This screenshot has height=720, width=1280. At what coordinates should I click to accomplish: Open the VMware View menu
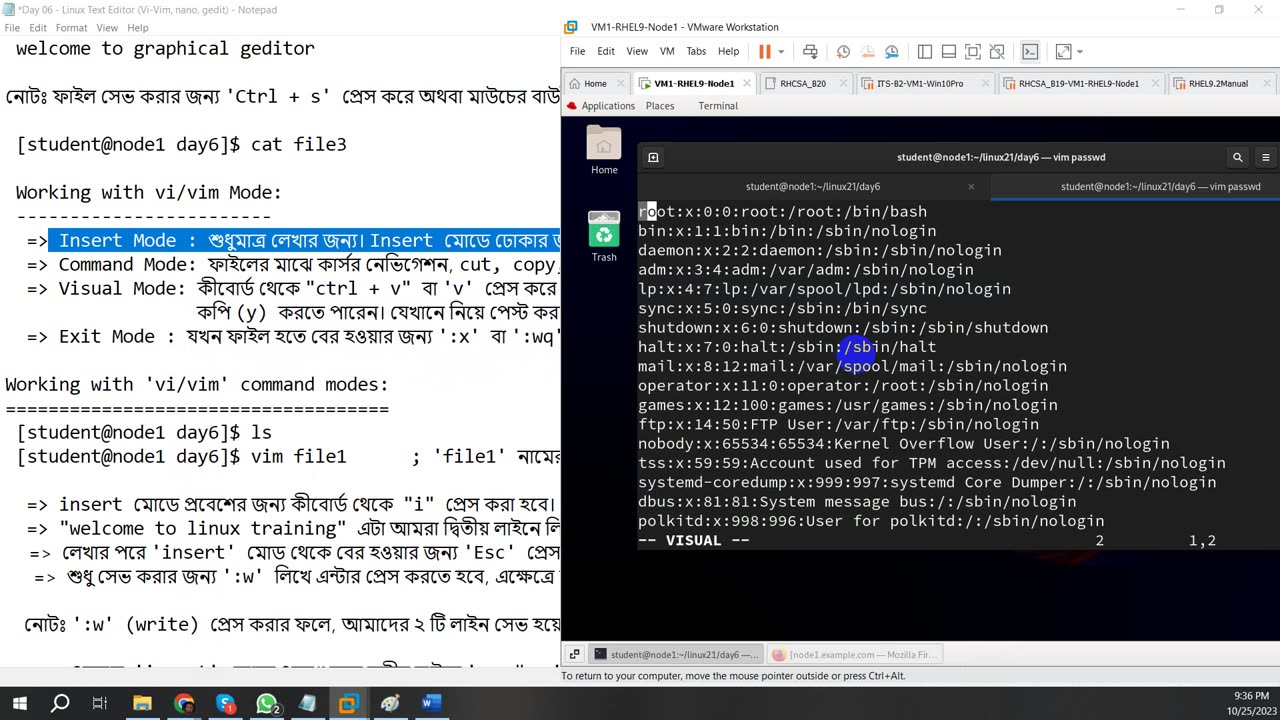pyautogui.click(x=637, y=51)
